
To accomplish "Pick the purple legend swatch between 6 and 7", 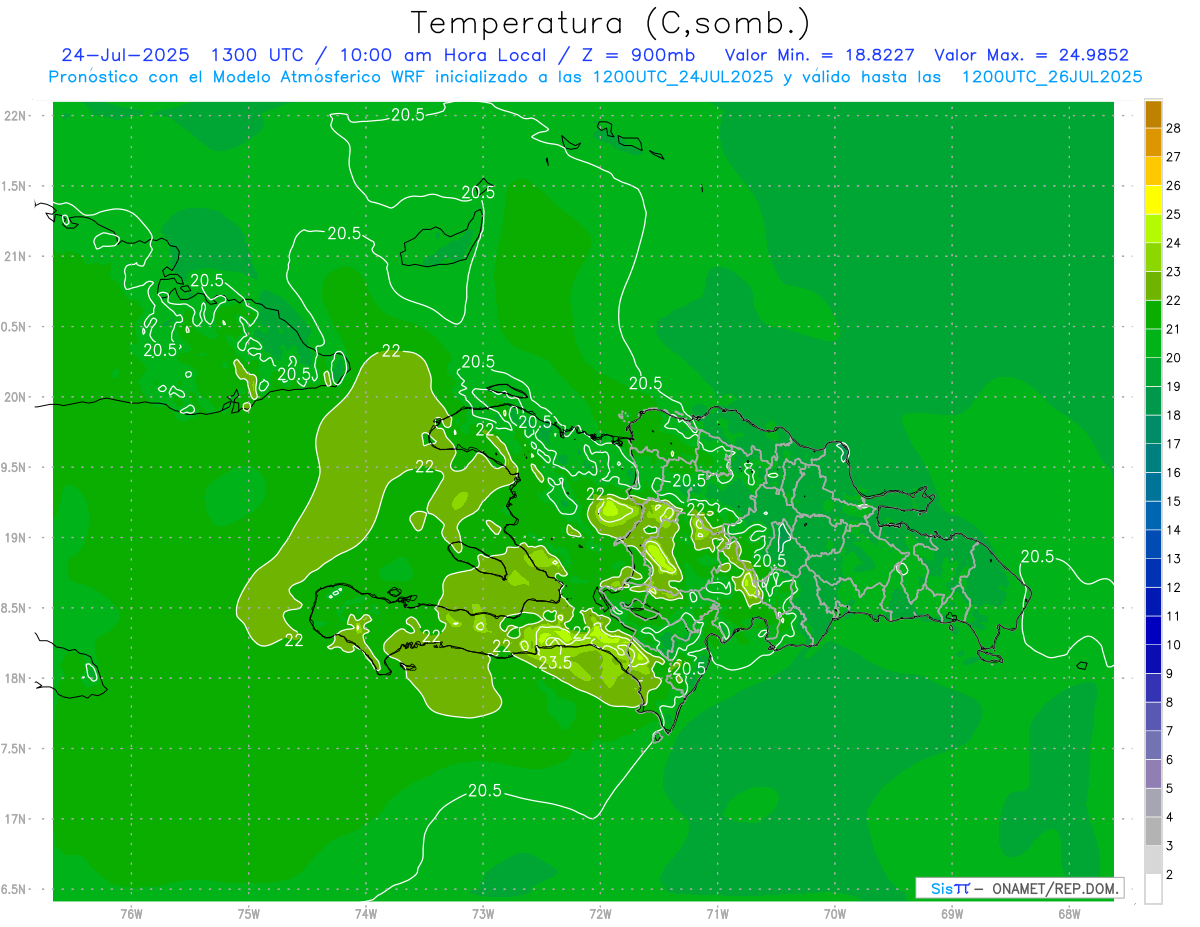I will tap(1153, 745).
